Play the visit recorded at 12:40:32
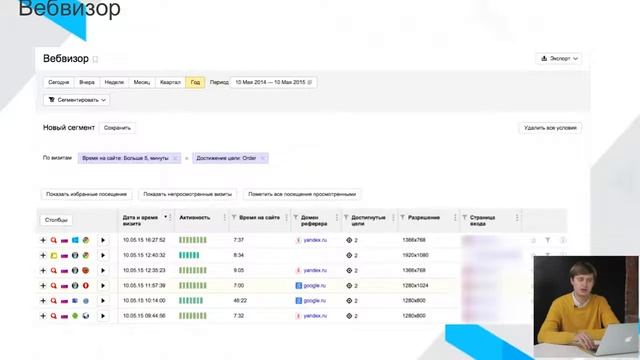Screen dimensions: 640x360 (103, 256)
